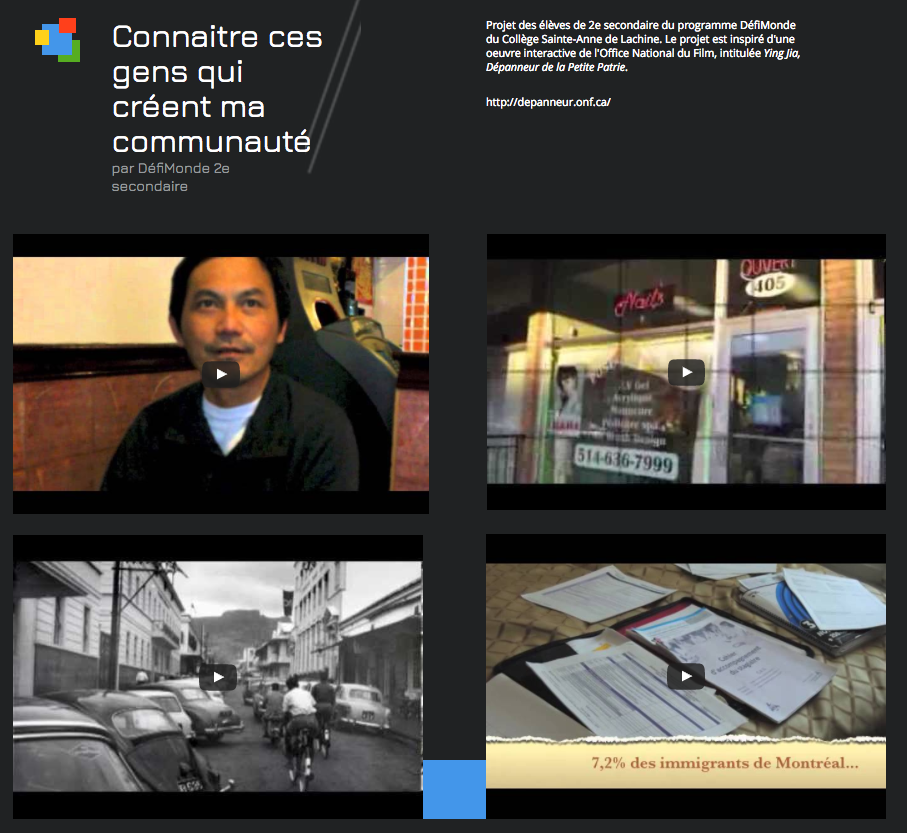This screenshot has height=833, width=907.
Task: Click the blue square between the bottom videos
Action: coord(454,789)
